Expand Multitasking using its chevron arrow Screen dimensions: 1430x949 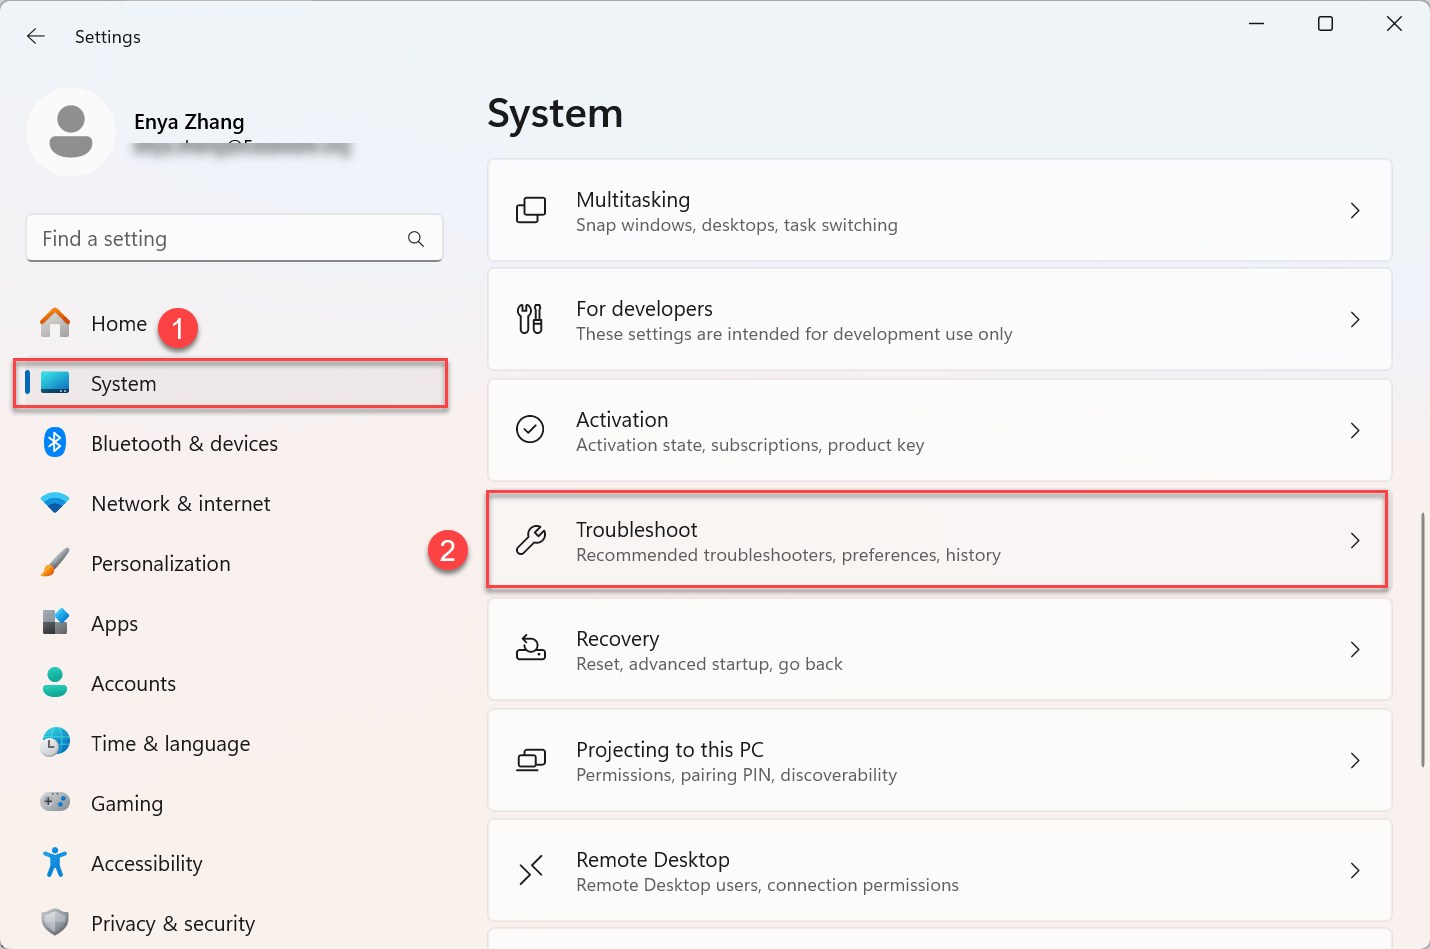[1355, 211]
